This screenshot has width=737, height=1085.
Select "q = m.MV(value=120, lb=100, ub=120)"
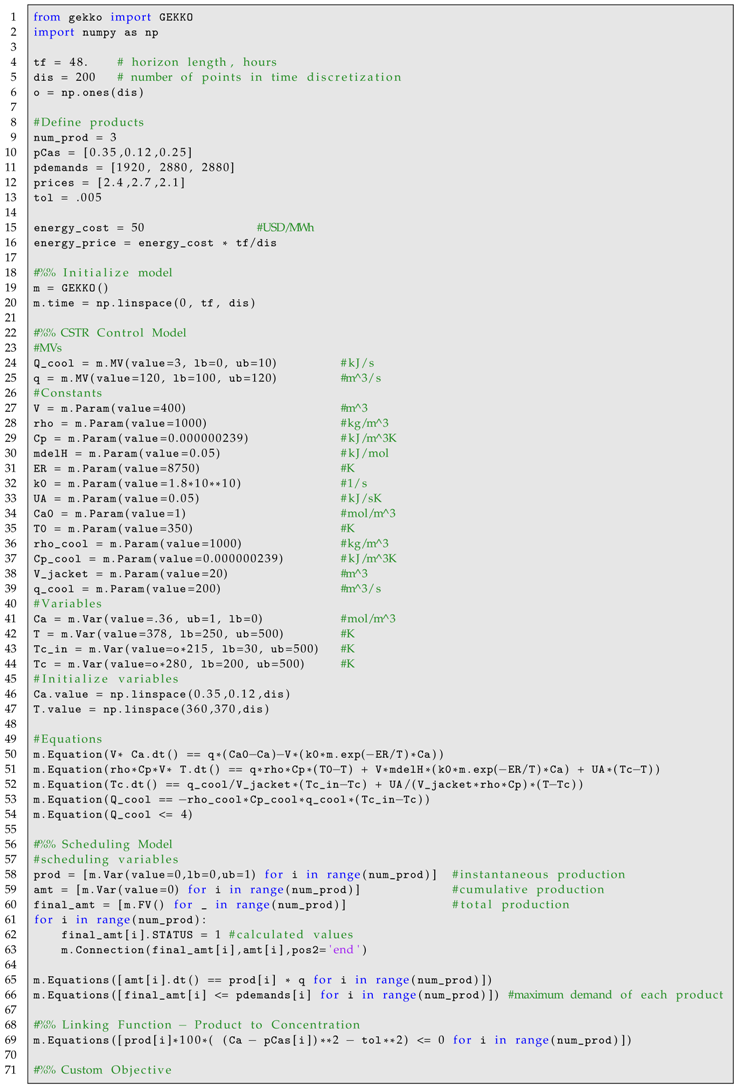(155, 379)
